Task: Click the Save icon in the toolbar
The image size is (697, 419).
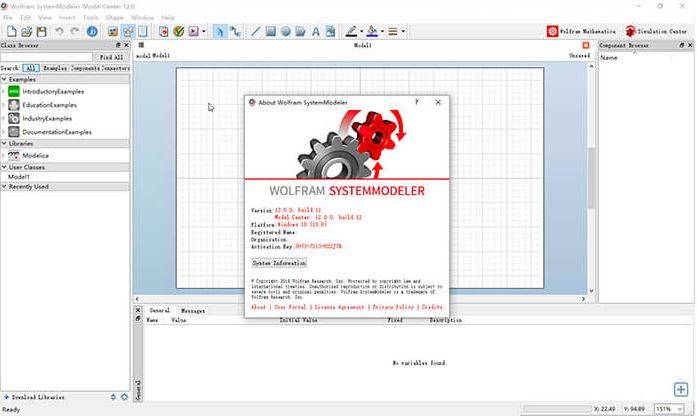Action: click(x=42, y=31)
